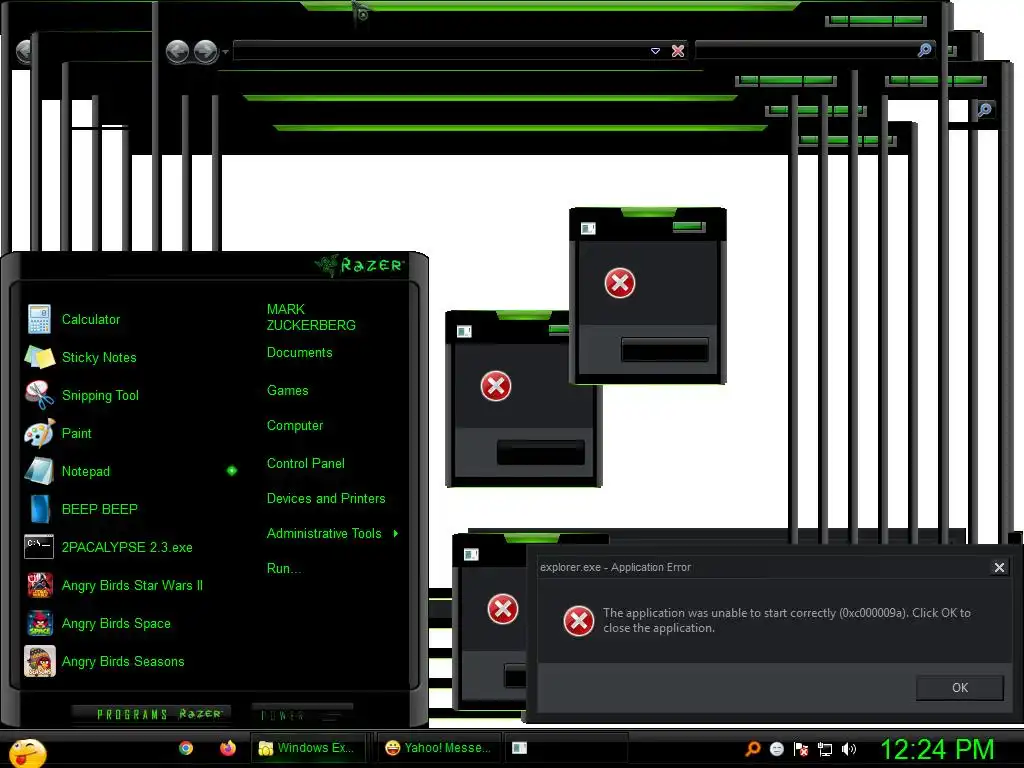The image size is (1024, 768).
Task: Click the Power button in start menu
Action: [302, 714]
